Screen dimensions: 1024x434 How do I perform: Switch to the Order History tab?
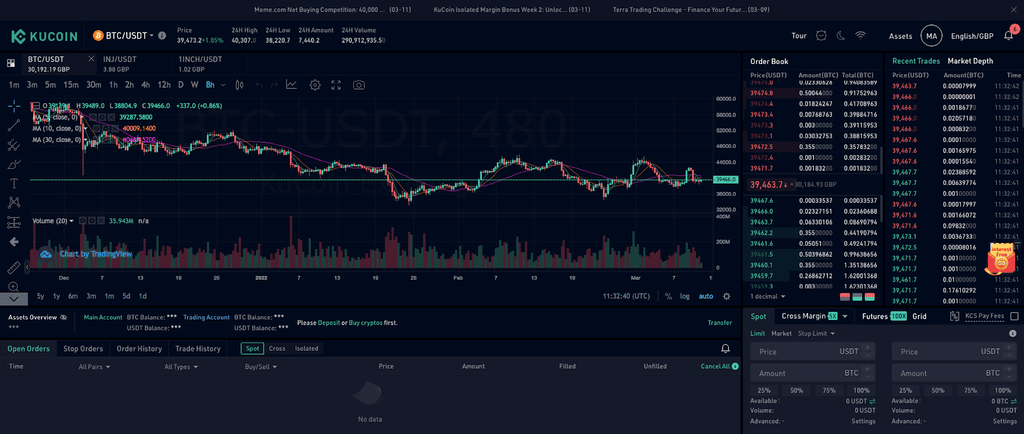click(x=139, y=349)
